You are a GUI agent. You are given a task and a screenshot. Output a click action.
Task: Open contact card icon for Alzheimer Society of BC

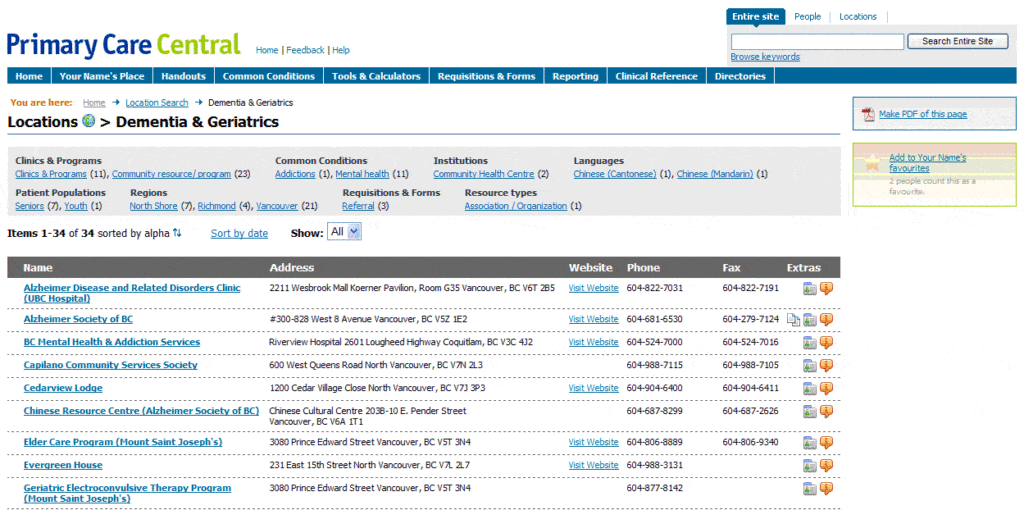[x=810, y=319]
